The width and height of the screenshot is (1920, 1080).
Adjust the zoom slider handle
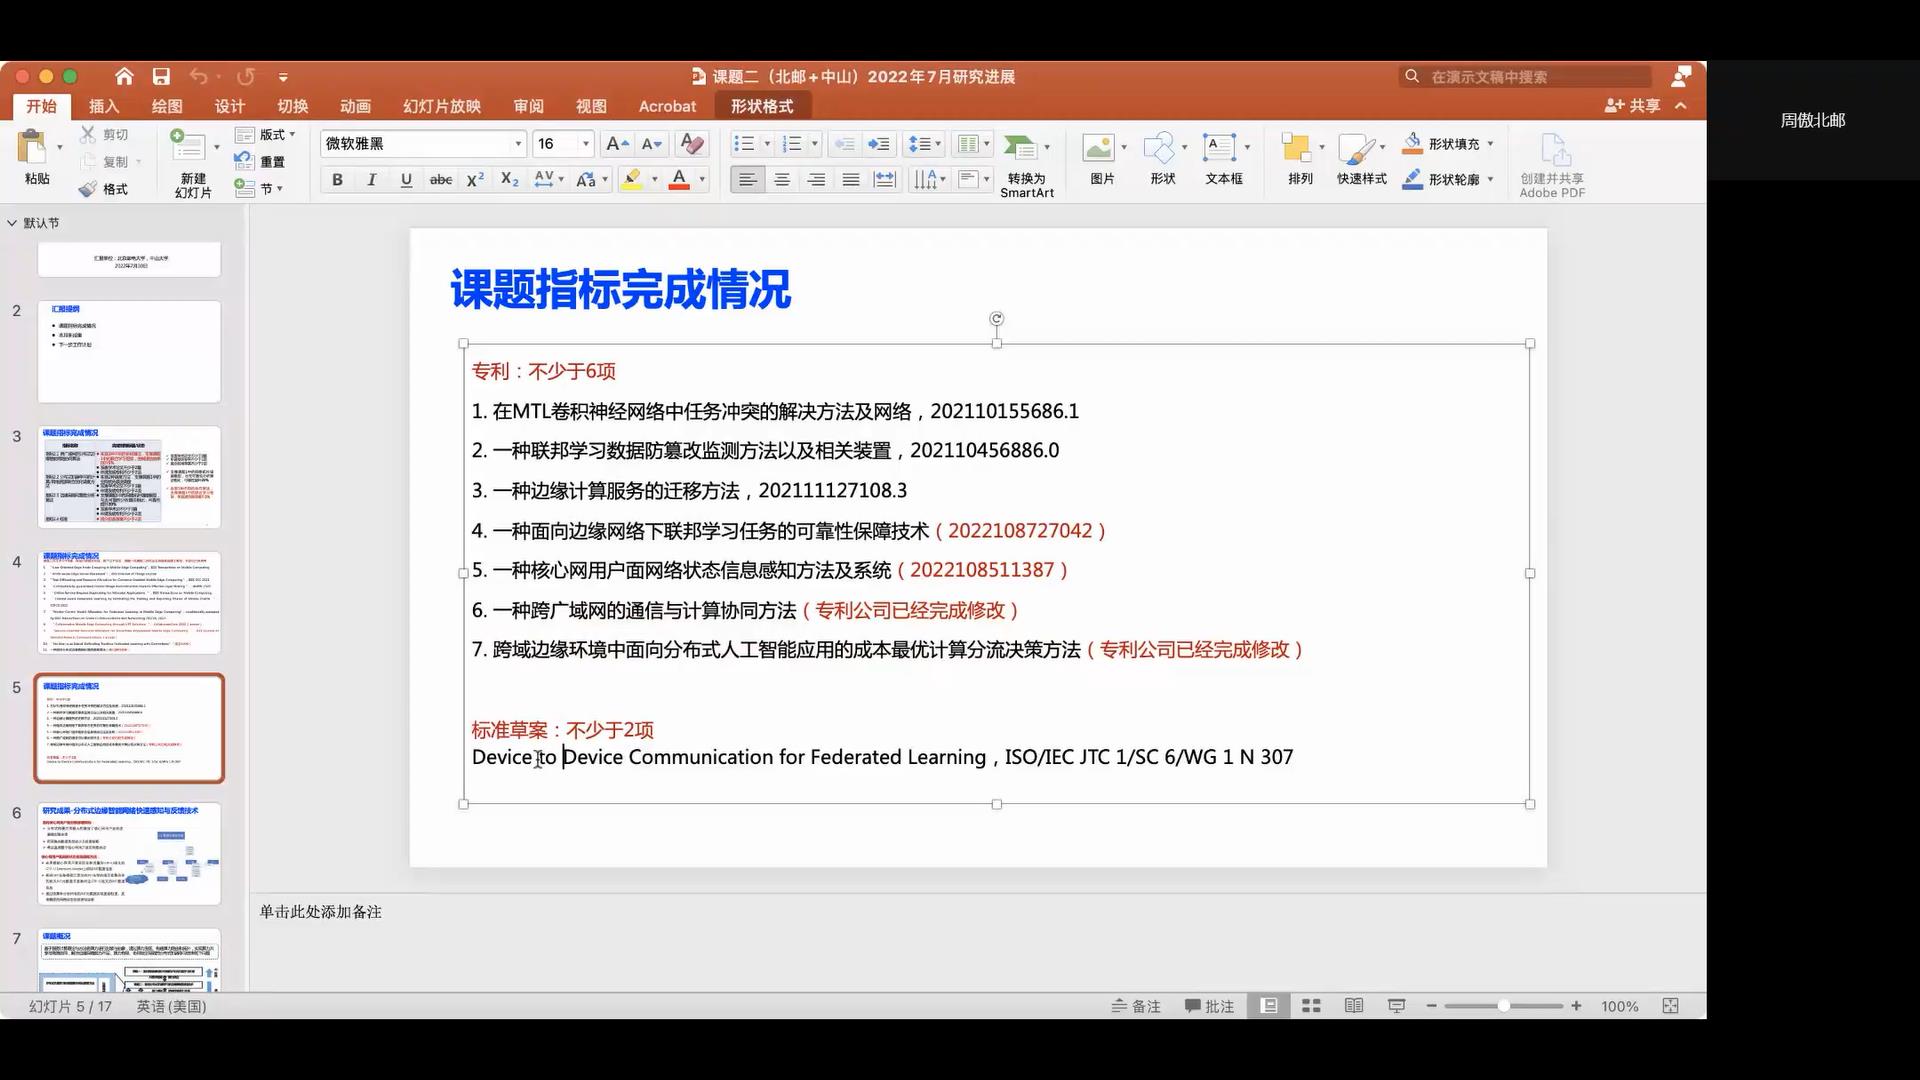point(1503,1006)
